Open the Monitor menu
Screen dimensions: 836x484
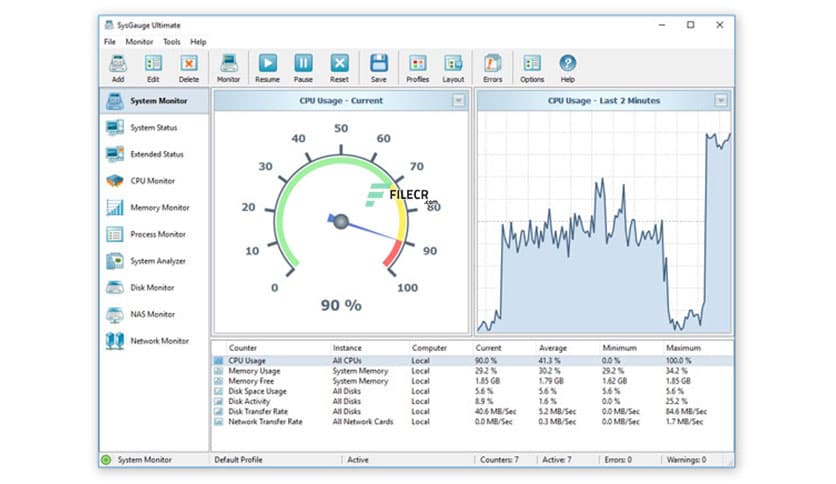pyautogui.click(x=139, y=42)
